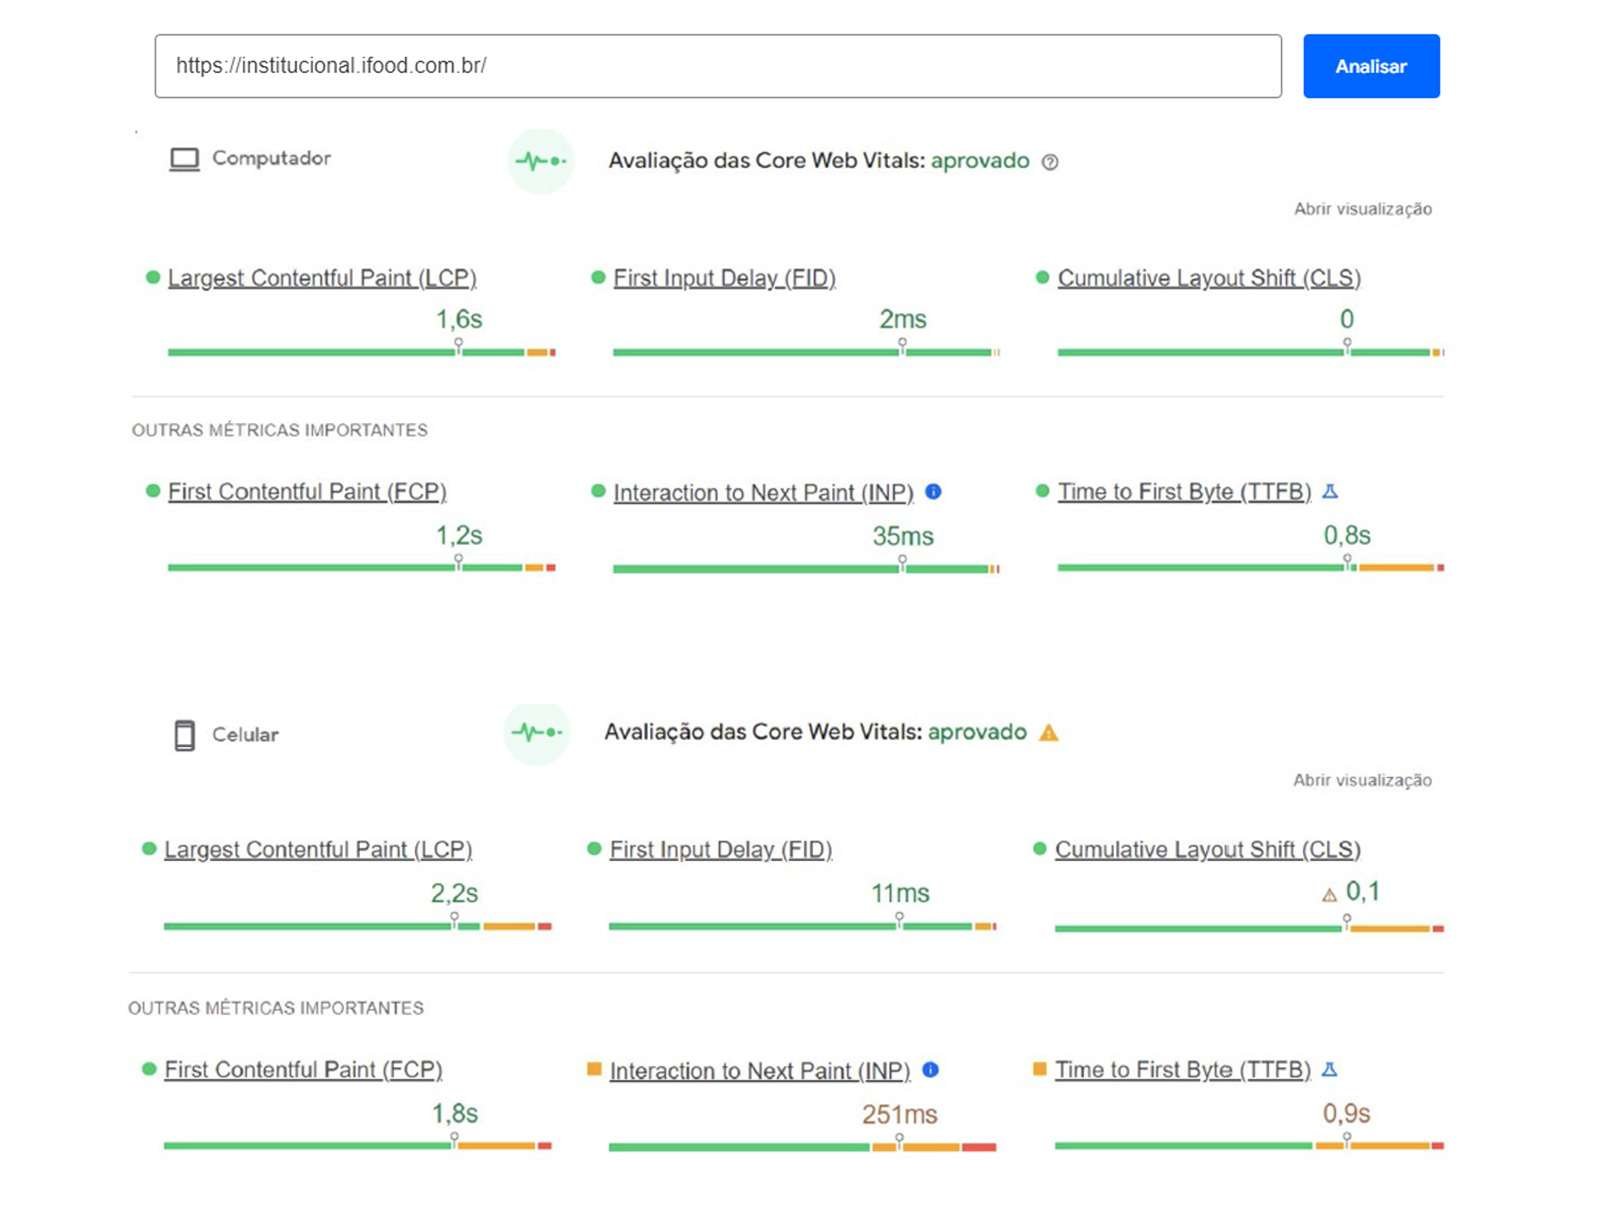The height and width of the screenshot is (1214, 1600).
Task: Click the info icon next to desktop INP
Action: click(933, 492)
